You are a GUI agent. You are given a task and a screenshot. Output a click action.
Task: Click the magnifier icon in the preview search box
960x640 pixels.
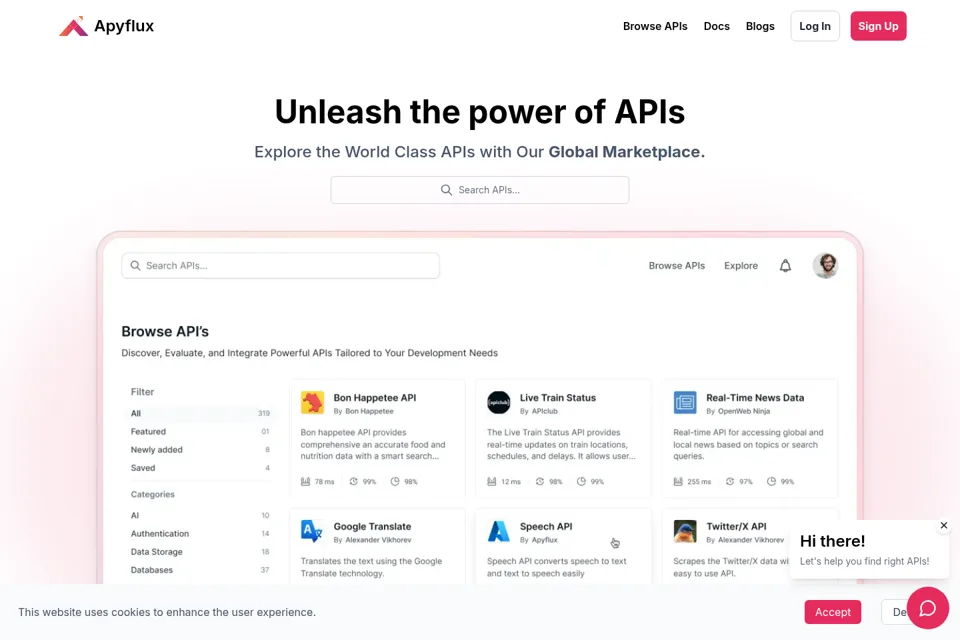point(135,266)
